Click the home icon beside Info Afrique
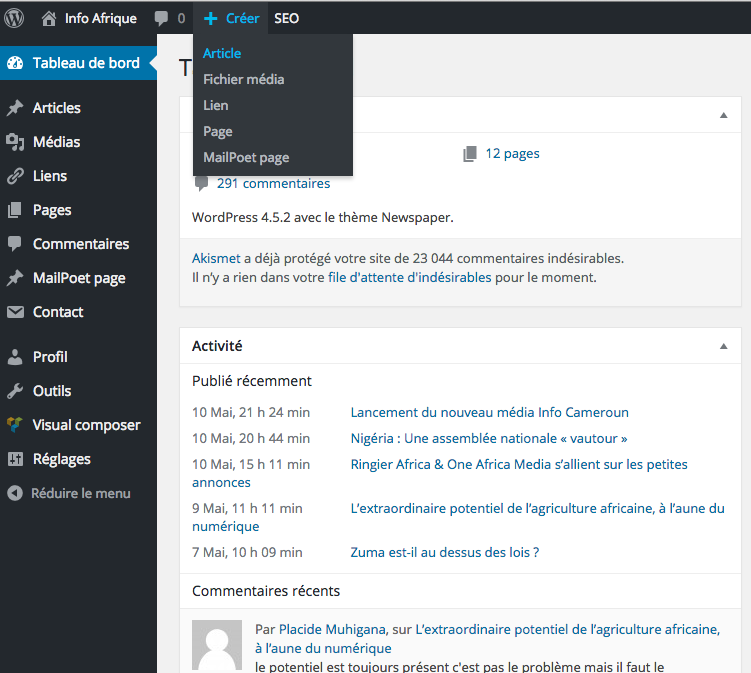Image resolution: width=751 pixels, height=673 pixels. [49, 18]
